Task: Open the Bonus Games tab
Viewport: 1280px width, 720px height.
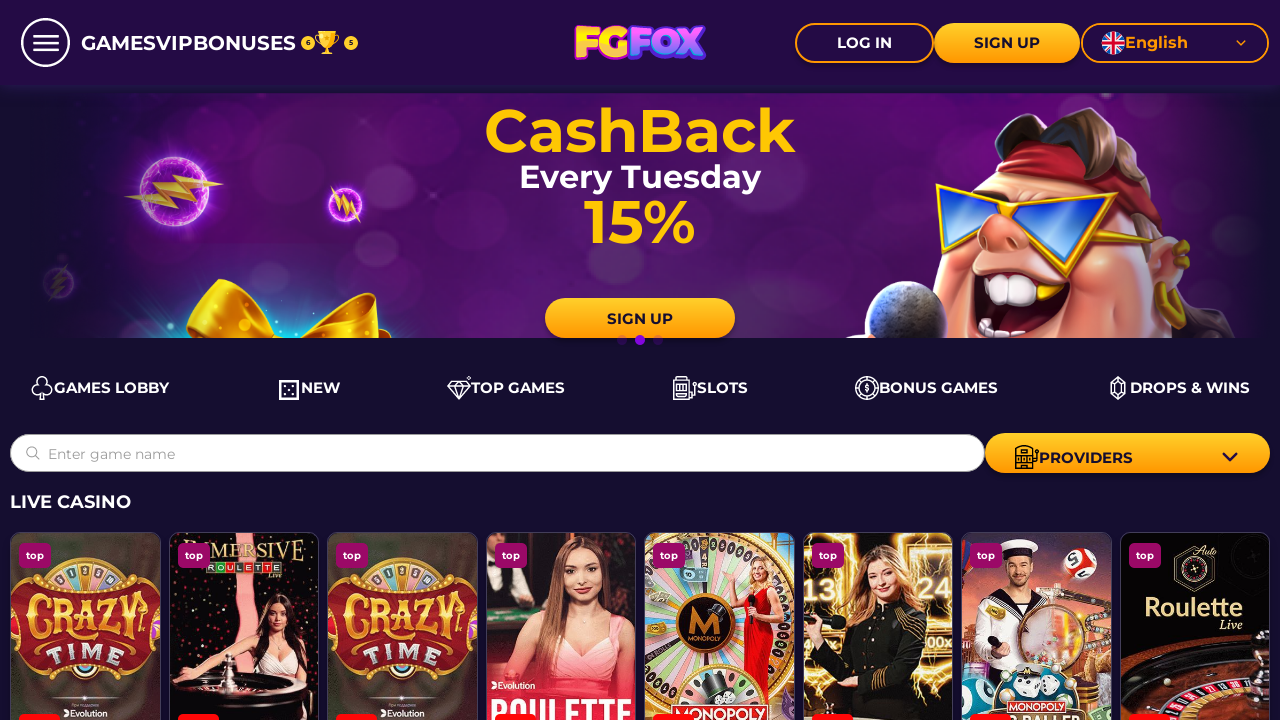Action: 926,388
